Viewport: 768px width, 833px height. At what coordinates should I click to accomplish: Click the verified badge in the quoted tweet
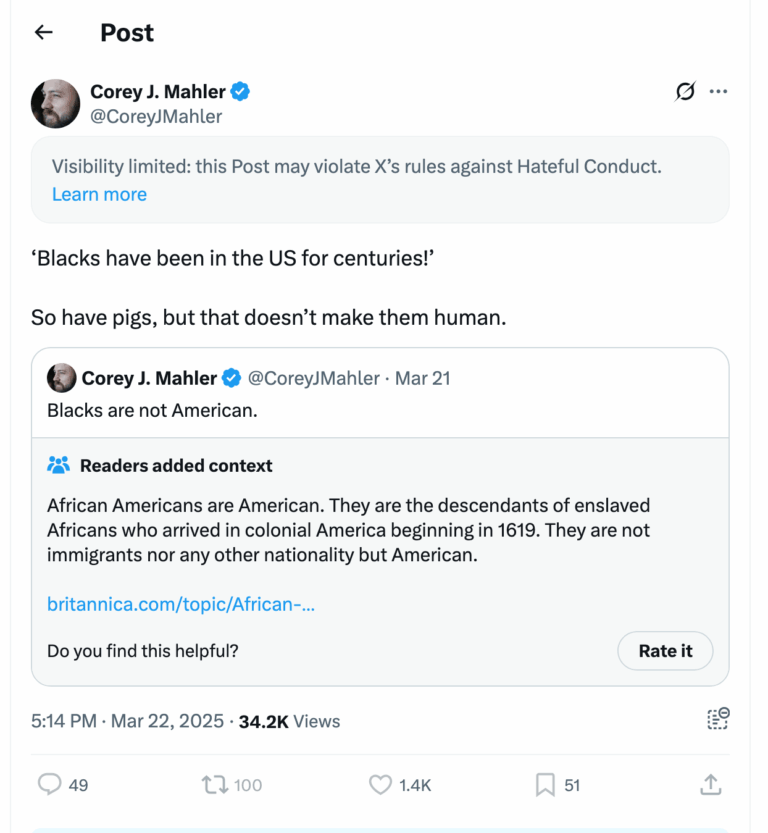230,378
